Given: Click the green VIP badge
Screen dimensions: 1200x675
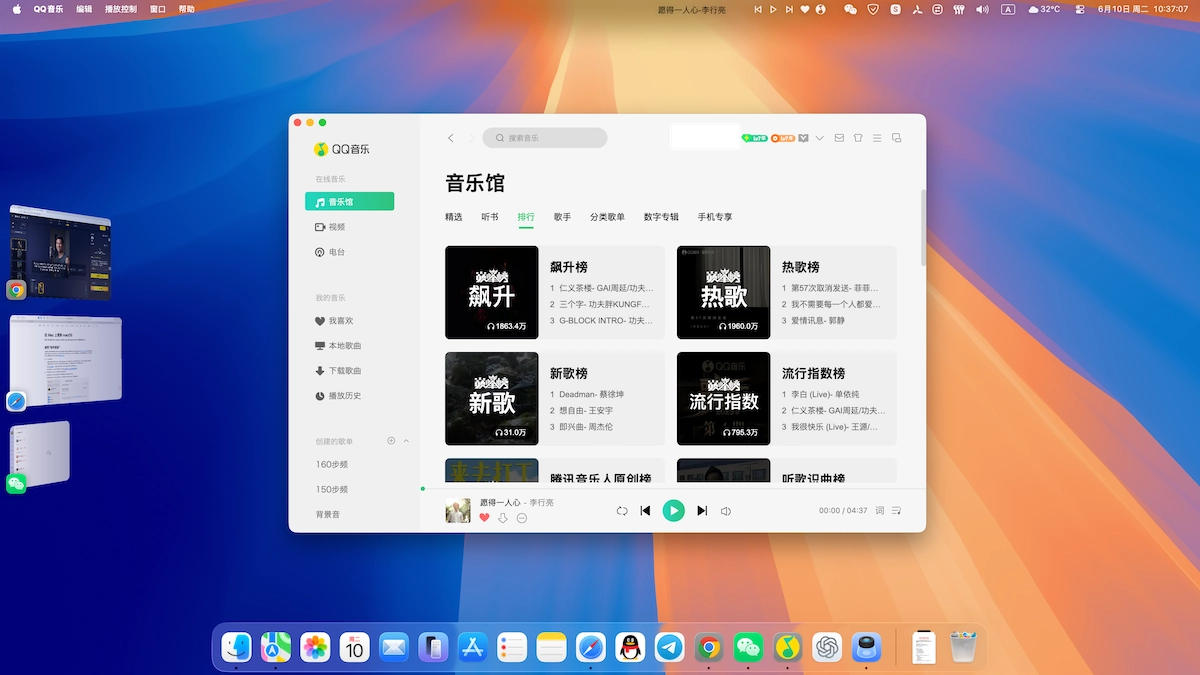Looking at the screenshot, I should click(x=755, y=138).
